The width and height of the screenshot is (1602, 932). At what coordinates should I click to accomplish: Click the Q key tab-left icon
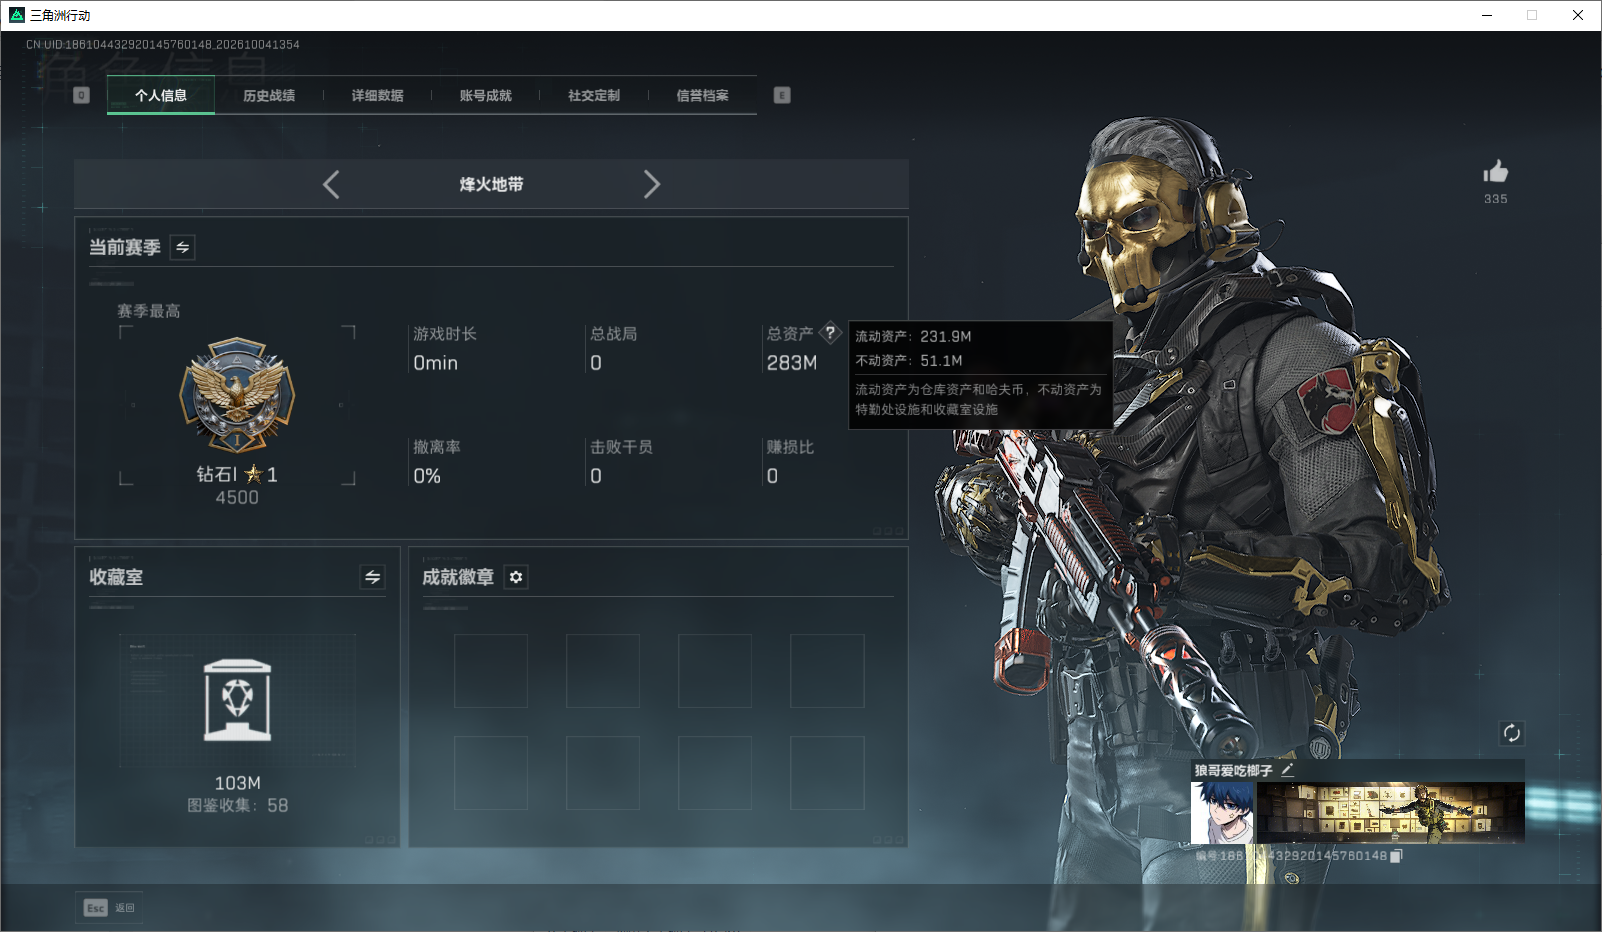tap(82, 95)
